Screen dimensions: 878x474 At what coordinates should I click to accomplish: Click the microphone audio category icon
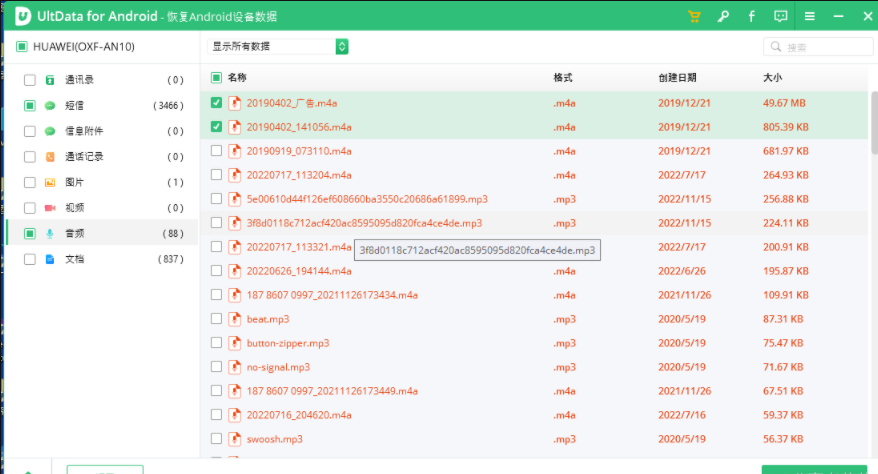coord(50,233)
